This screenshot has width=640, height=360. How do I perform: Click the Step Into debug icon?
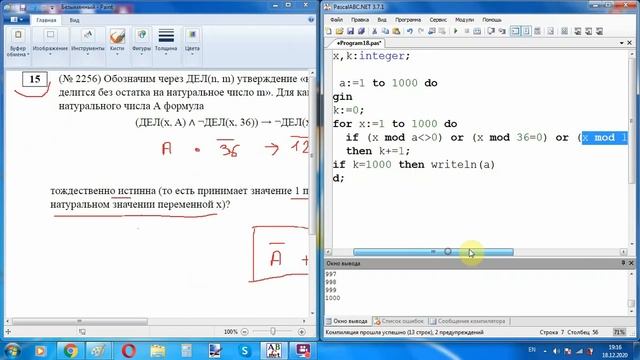point(502,31)
